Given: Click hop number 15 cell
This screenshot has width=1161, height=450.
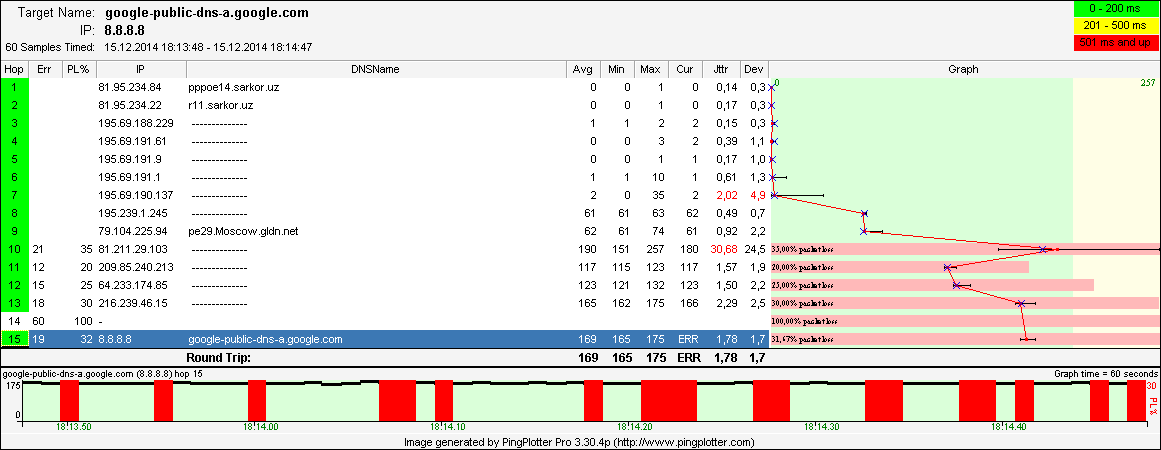Looking at the screenshot, I should [14, 339].
